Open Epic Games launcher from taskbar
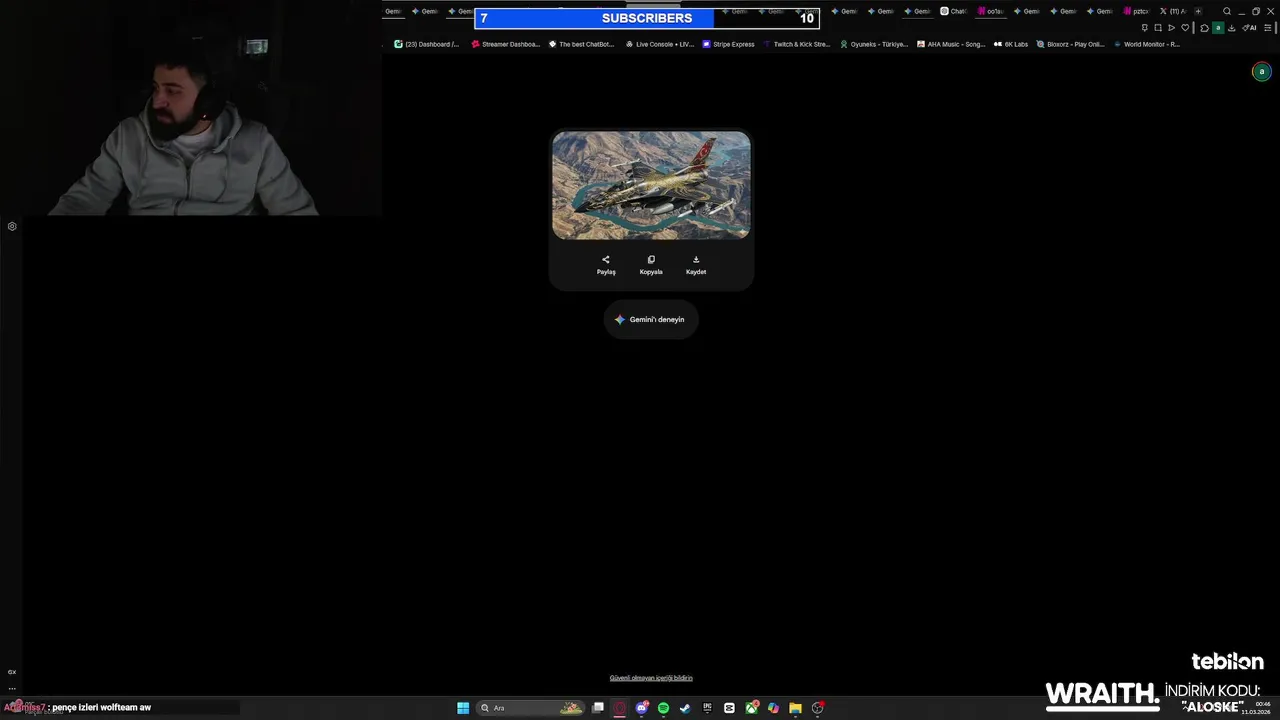 [x=707, y=708]
